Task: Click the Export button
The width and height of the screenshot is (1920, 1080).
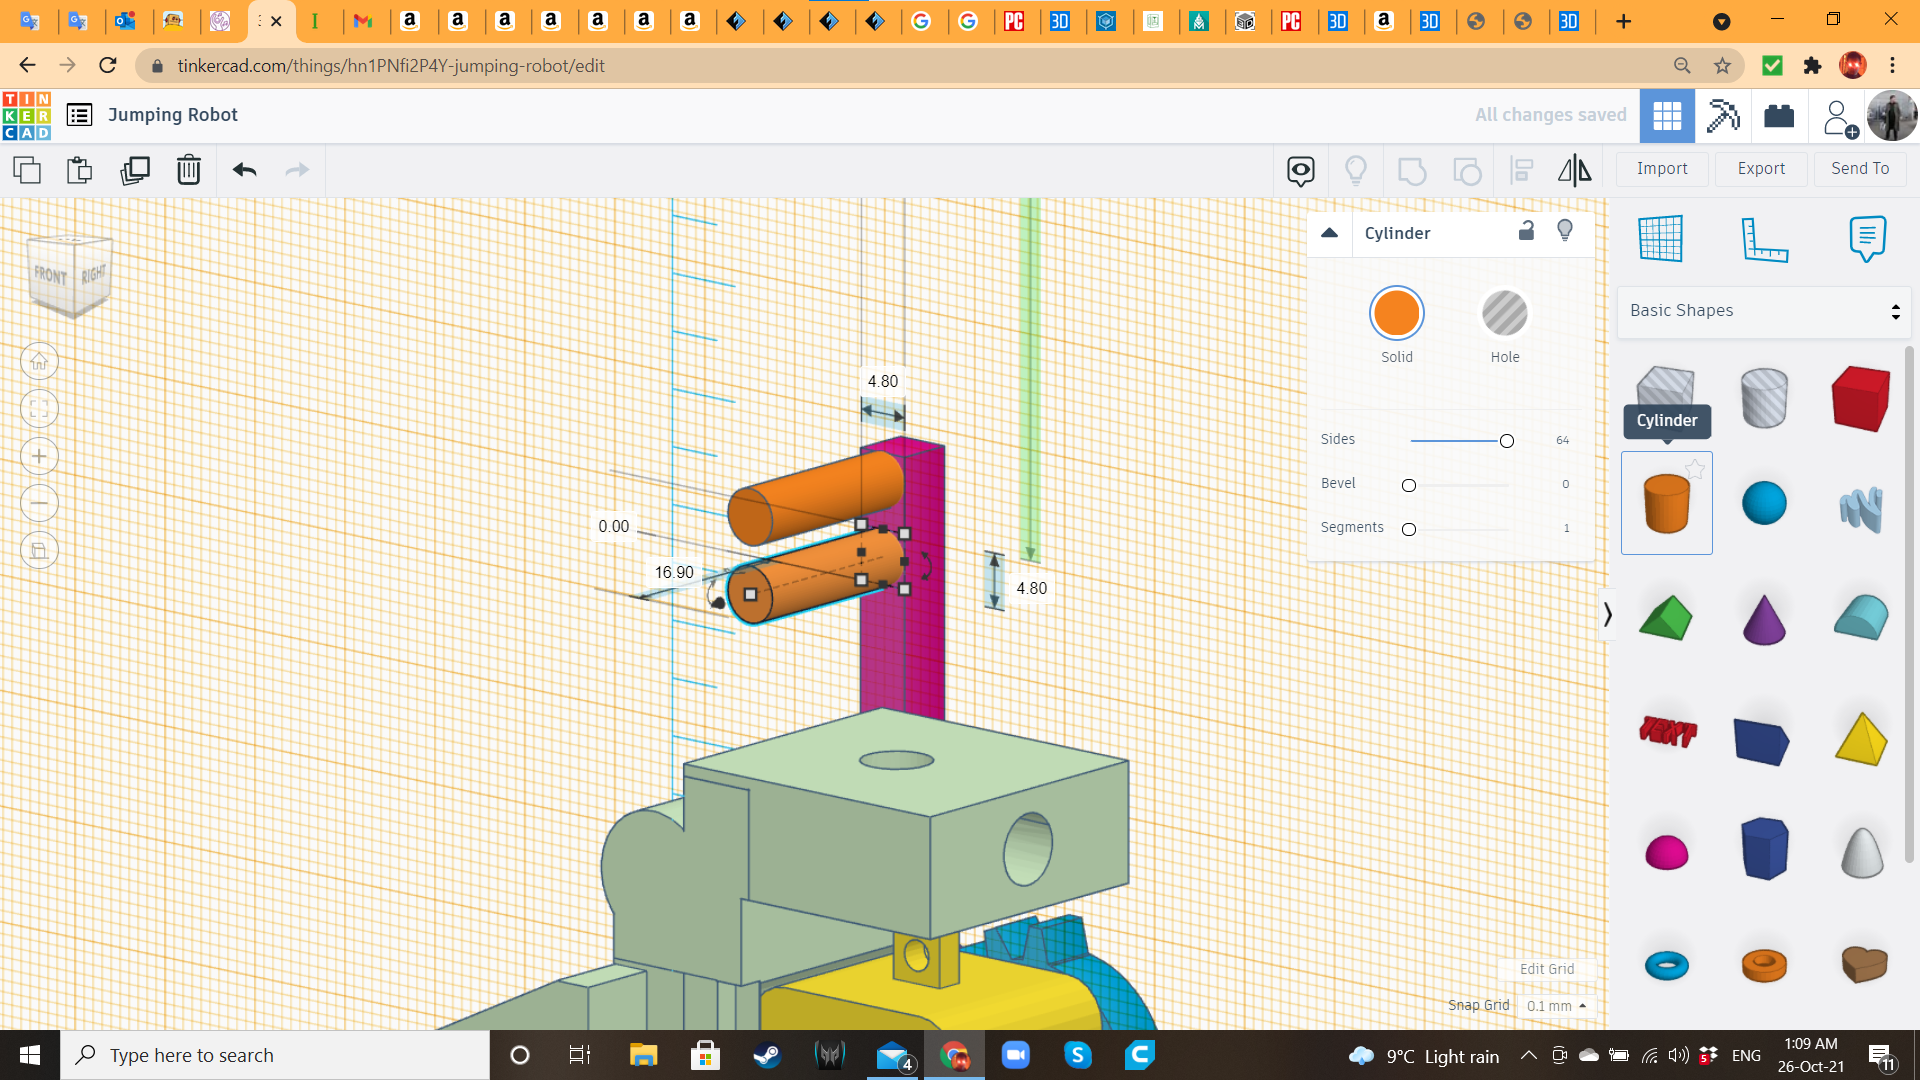Action: coord(1761,169)
